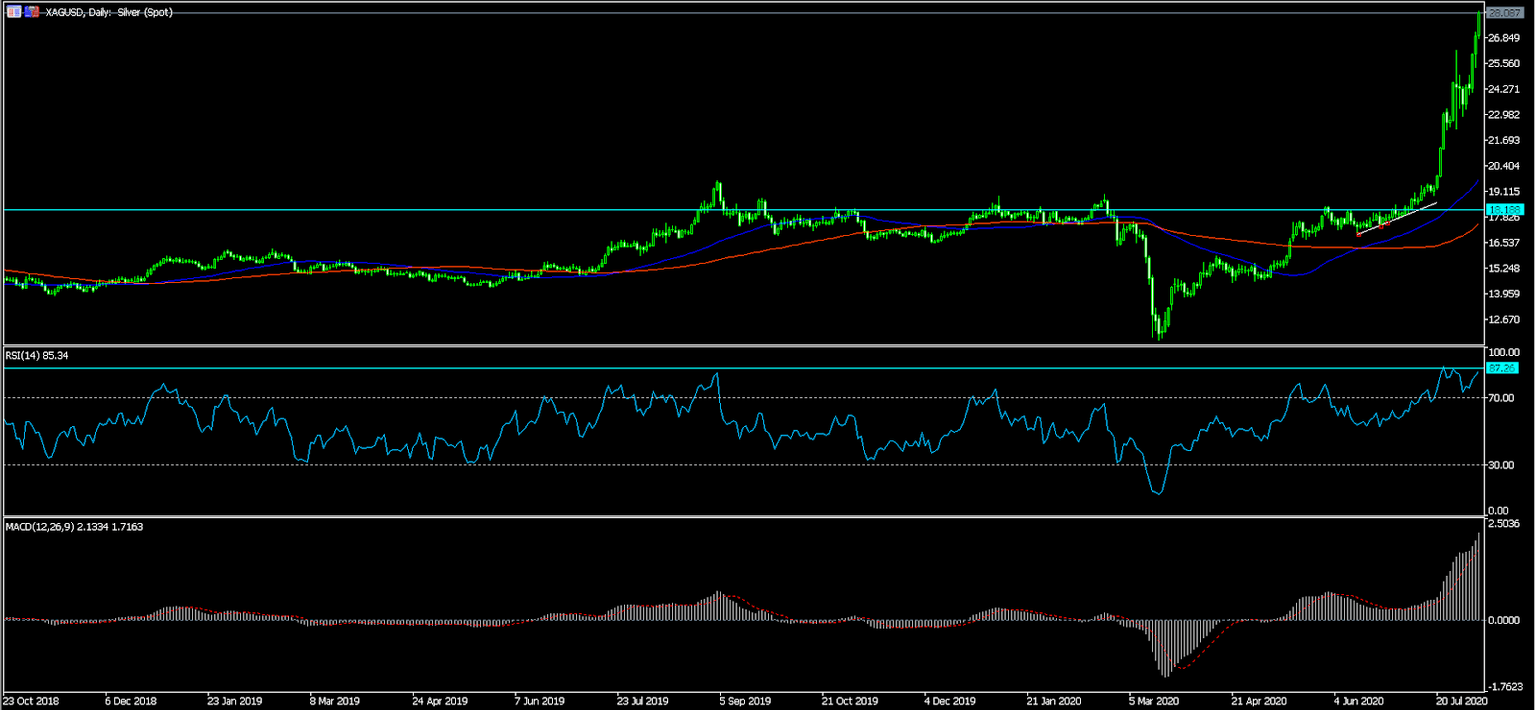Click the 23 Oct 2018 axis label
Image resolution: width=1536 pixels, height=710 pixels.
[x=32, y=701]
